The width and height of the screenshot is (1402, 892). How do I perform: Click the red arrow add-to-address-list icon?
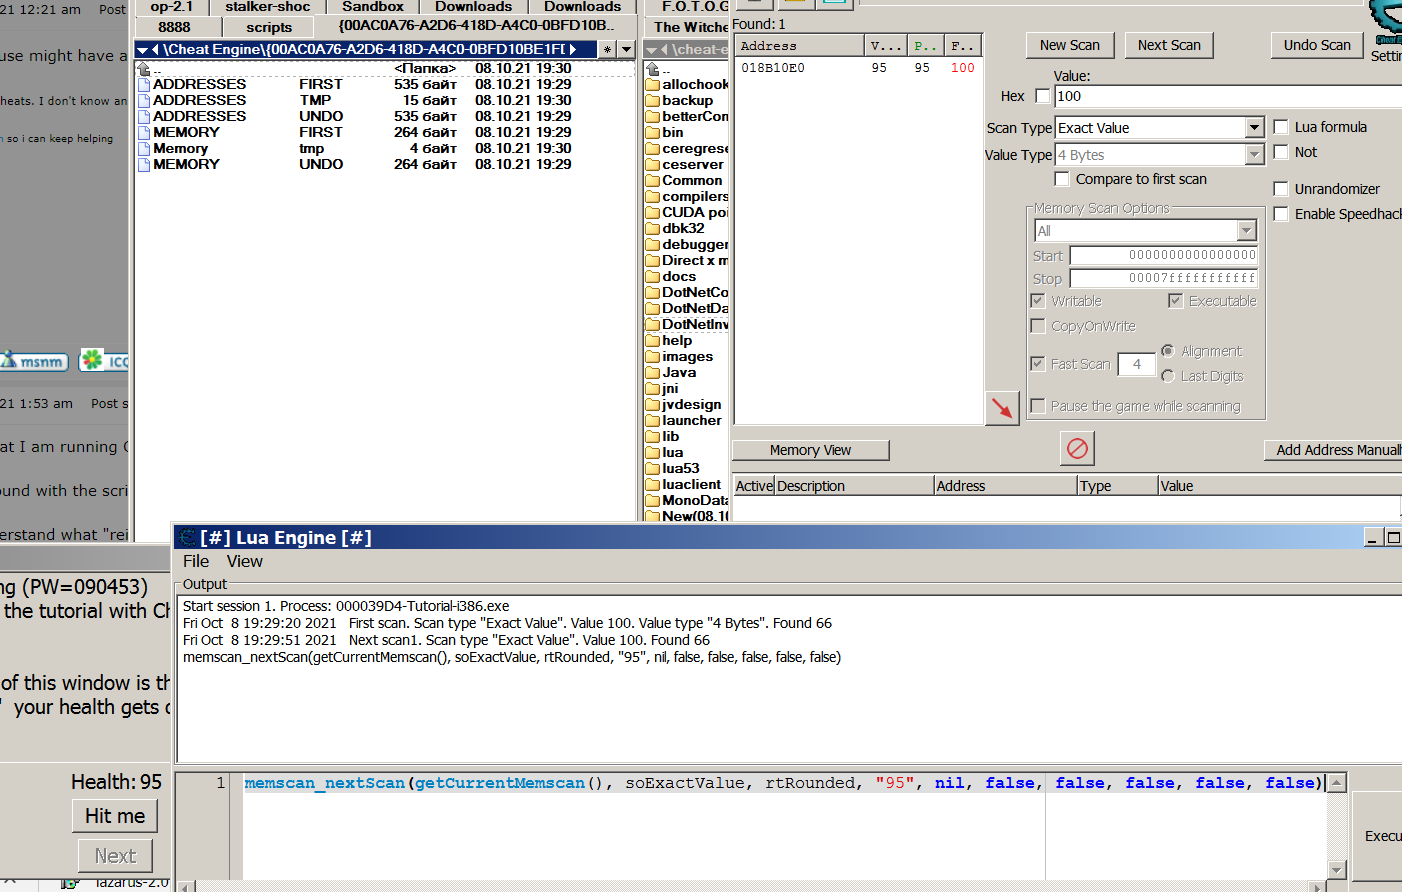click(x=1002, y=408)
